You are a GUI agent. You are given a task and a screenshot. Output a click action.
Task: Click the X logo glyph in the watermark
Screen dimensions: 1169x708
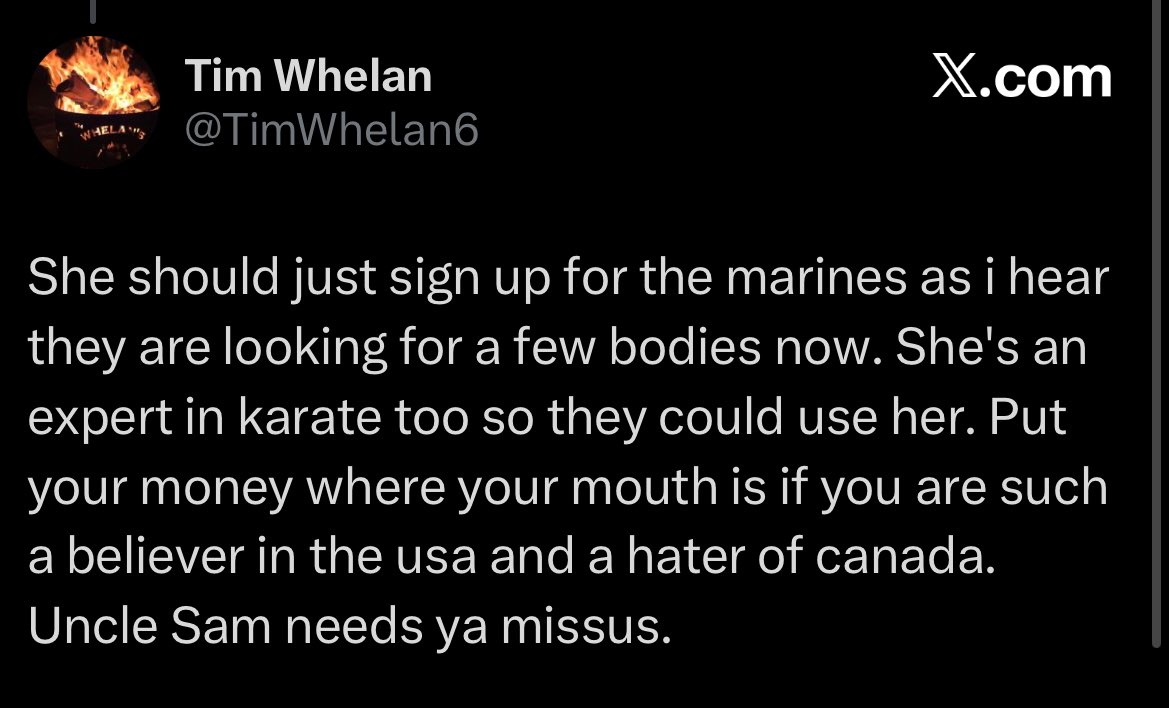957,78
